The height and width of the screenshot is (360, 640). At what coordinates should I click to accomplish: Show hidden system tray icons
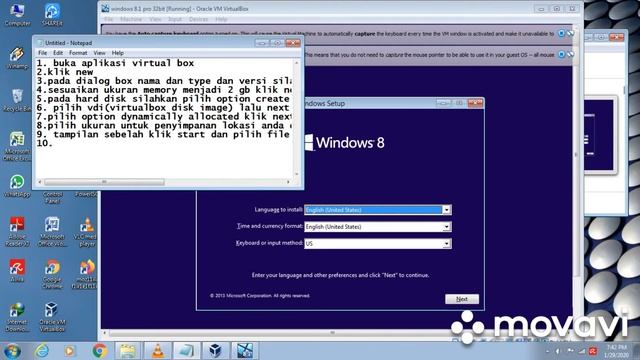point(547,351)
